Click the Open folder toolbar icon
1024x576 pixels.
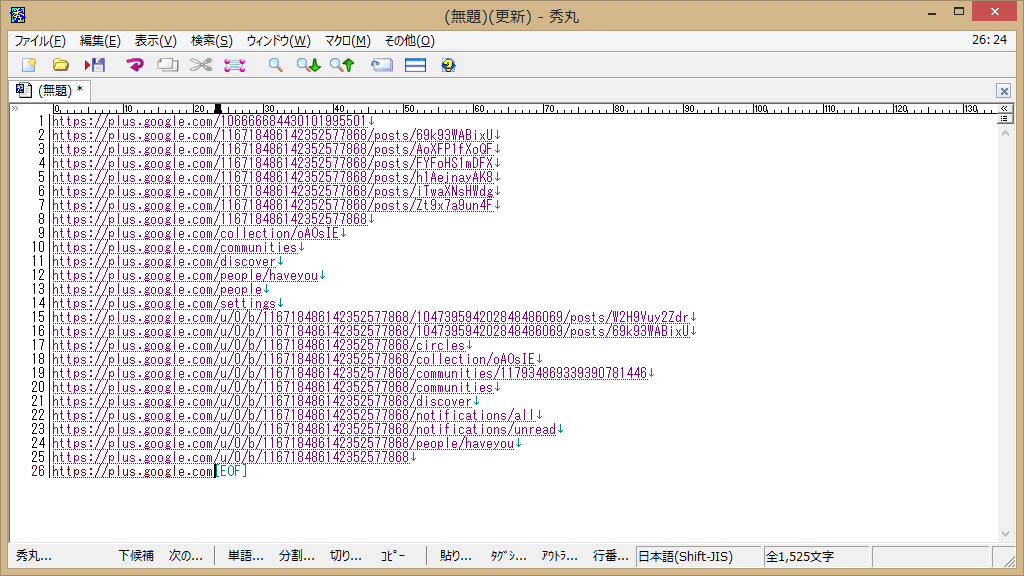(x=61, y=65)
